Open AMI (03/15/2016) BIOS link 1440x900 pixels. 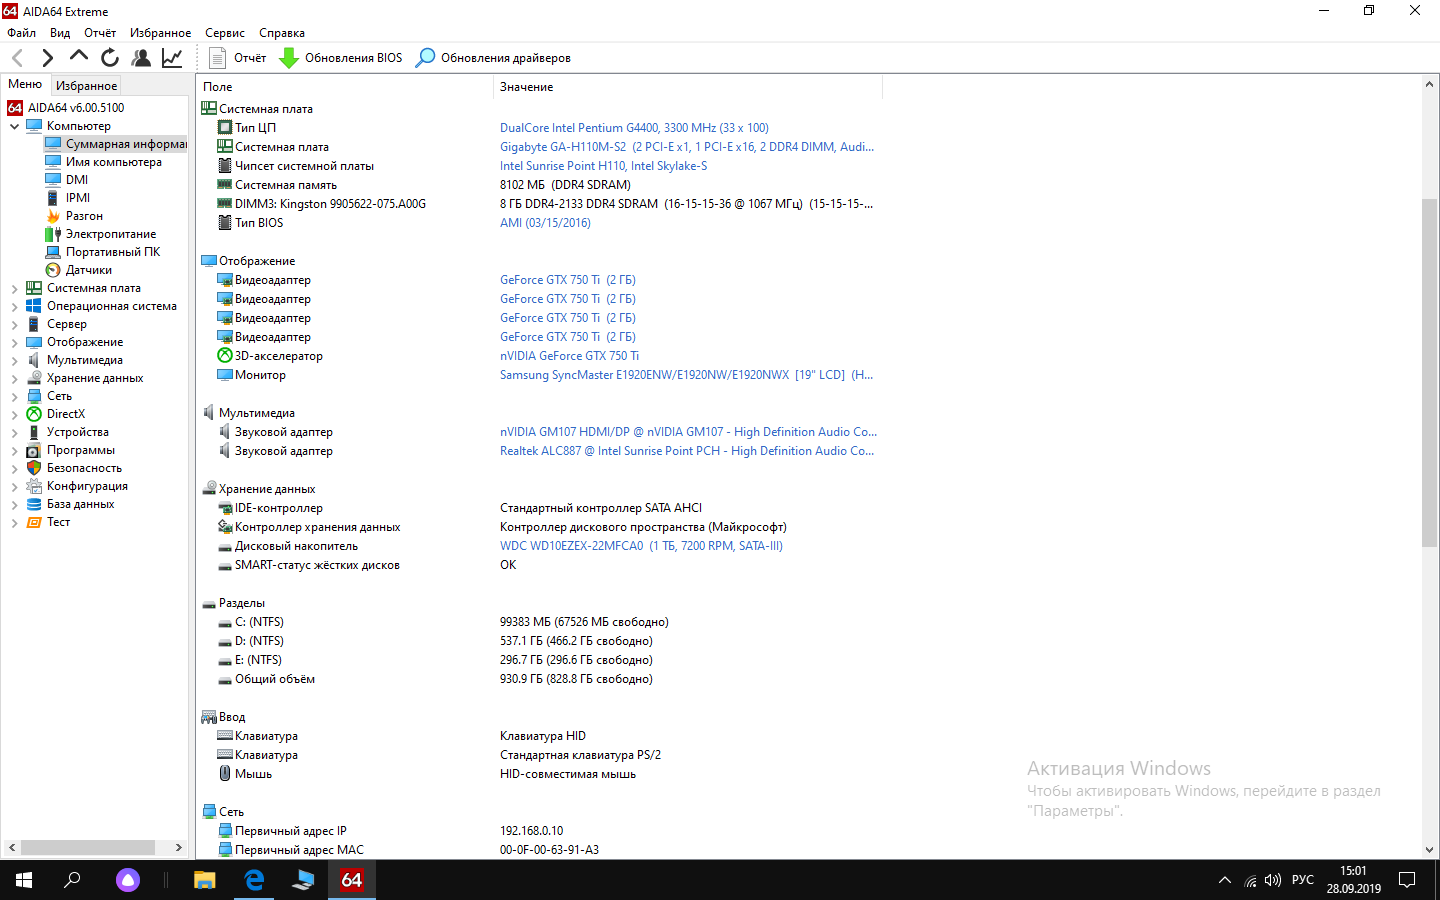click(x=545, y=223)
